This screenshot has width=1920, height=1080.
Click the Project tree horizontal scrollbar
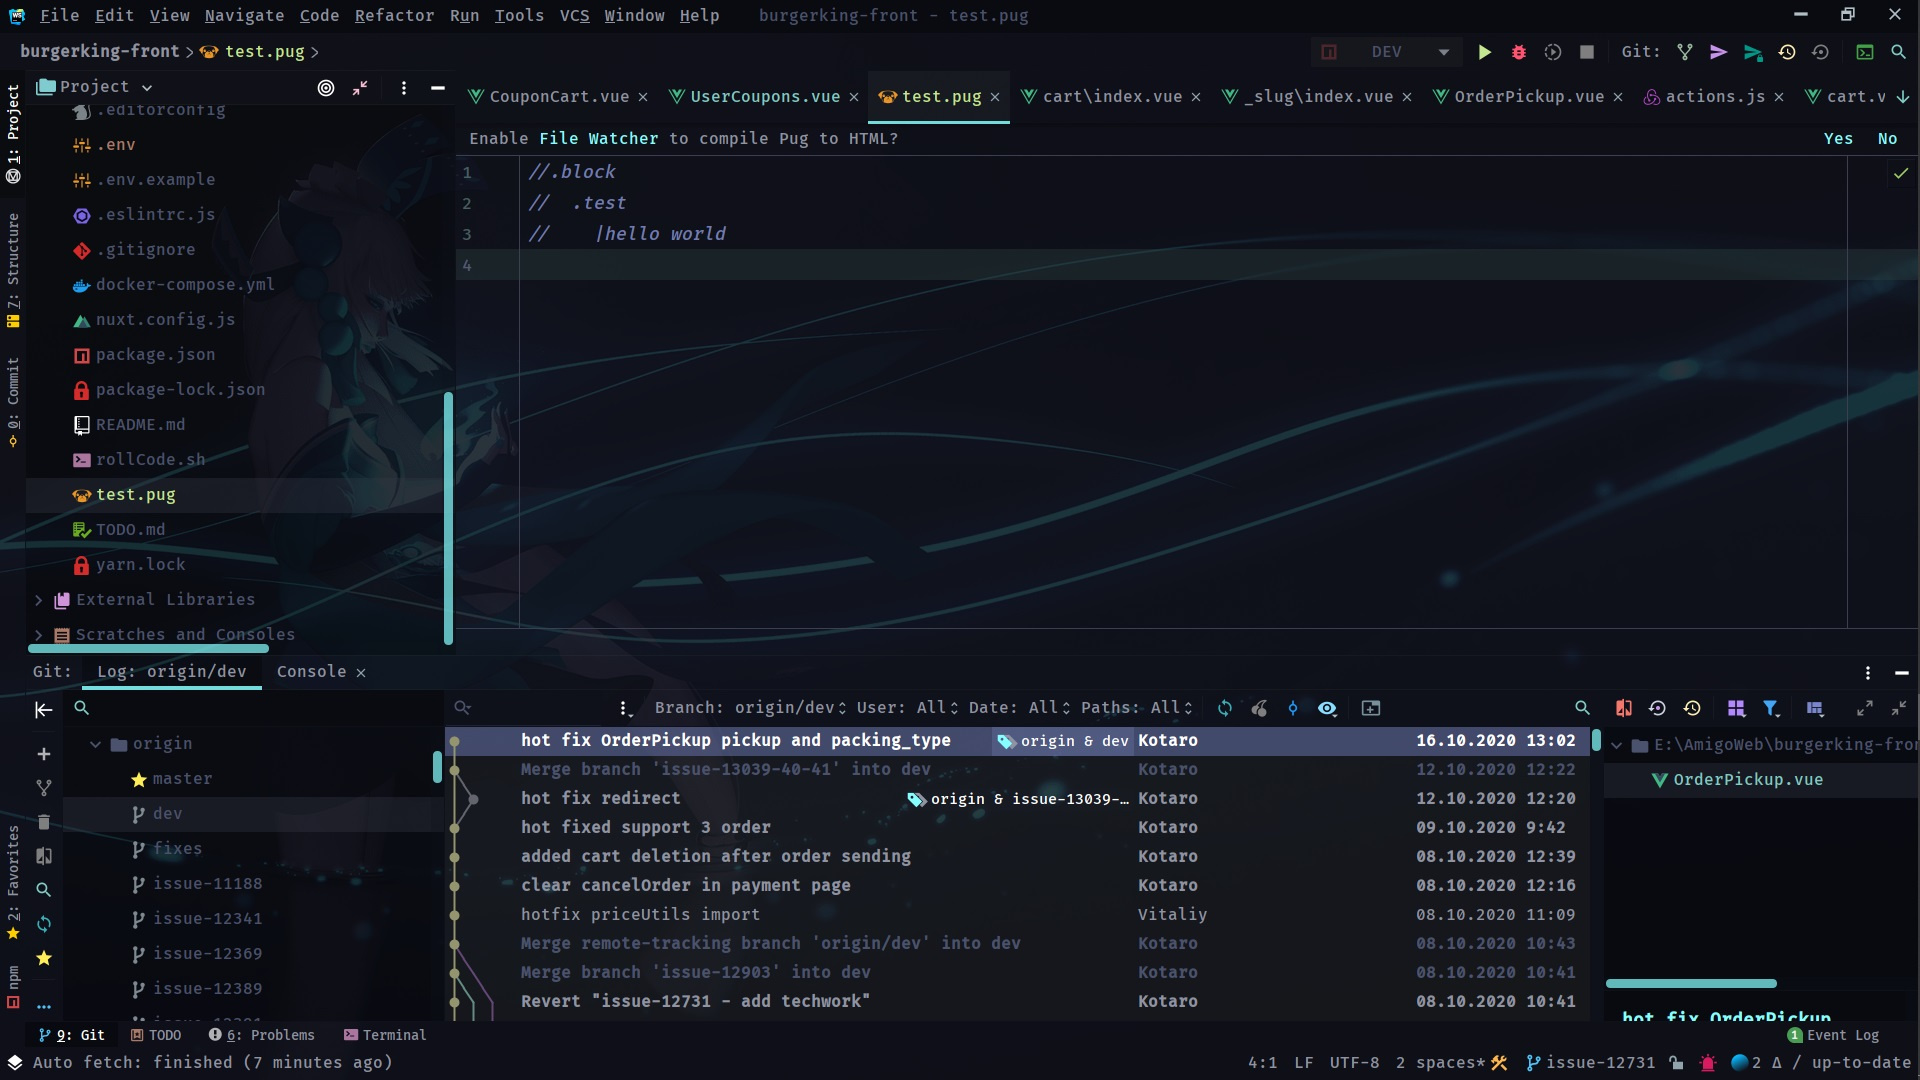click(x=148, y=648)
